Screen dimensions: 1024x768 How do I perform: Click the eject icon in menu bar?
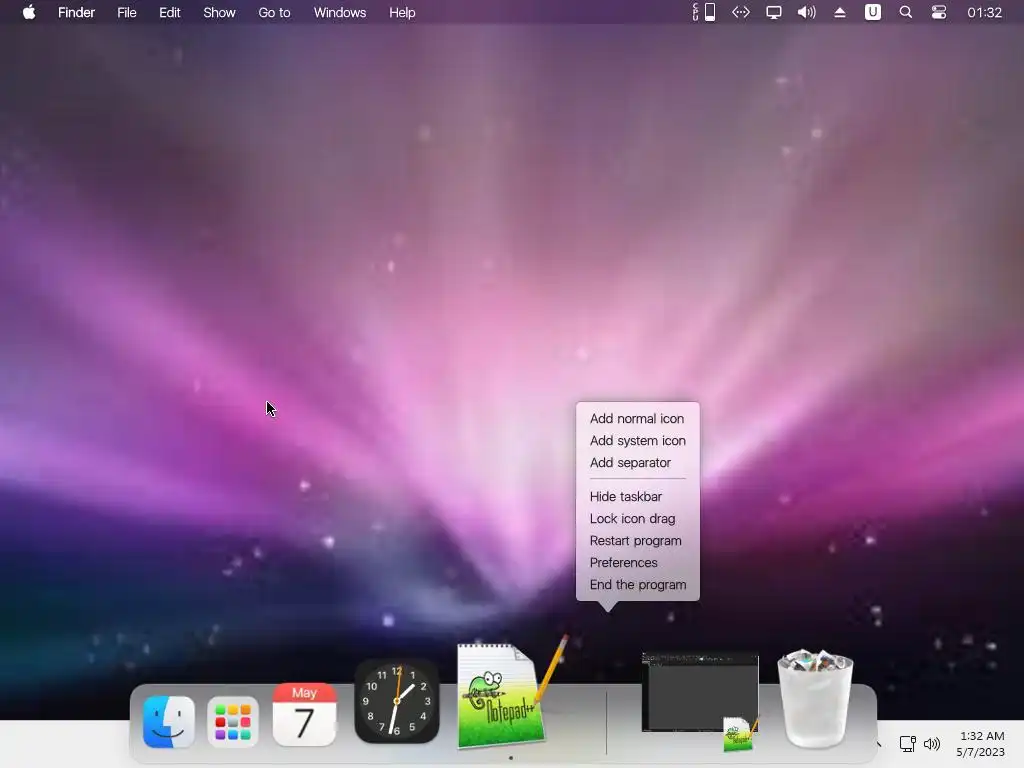(x=840, y=12)
